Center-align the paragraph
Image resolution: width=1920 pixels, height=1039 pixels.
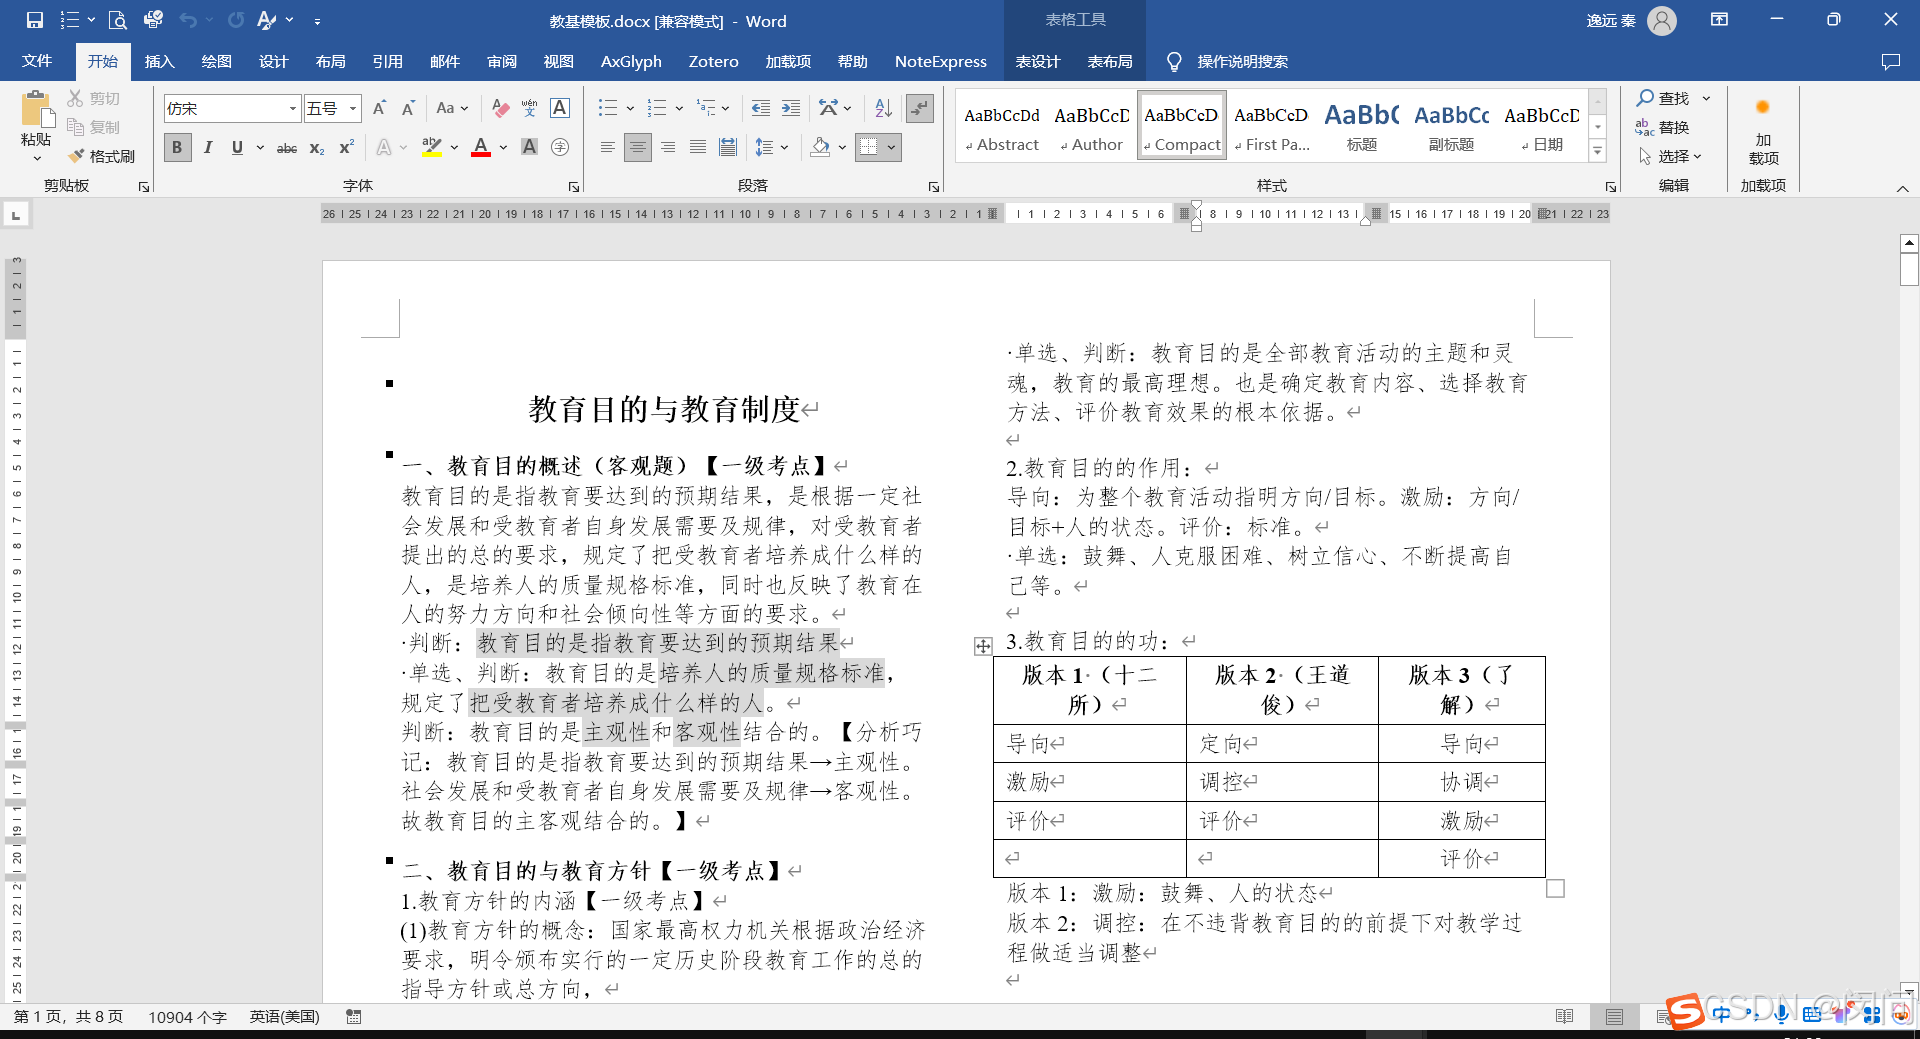637,148
